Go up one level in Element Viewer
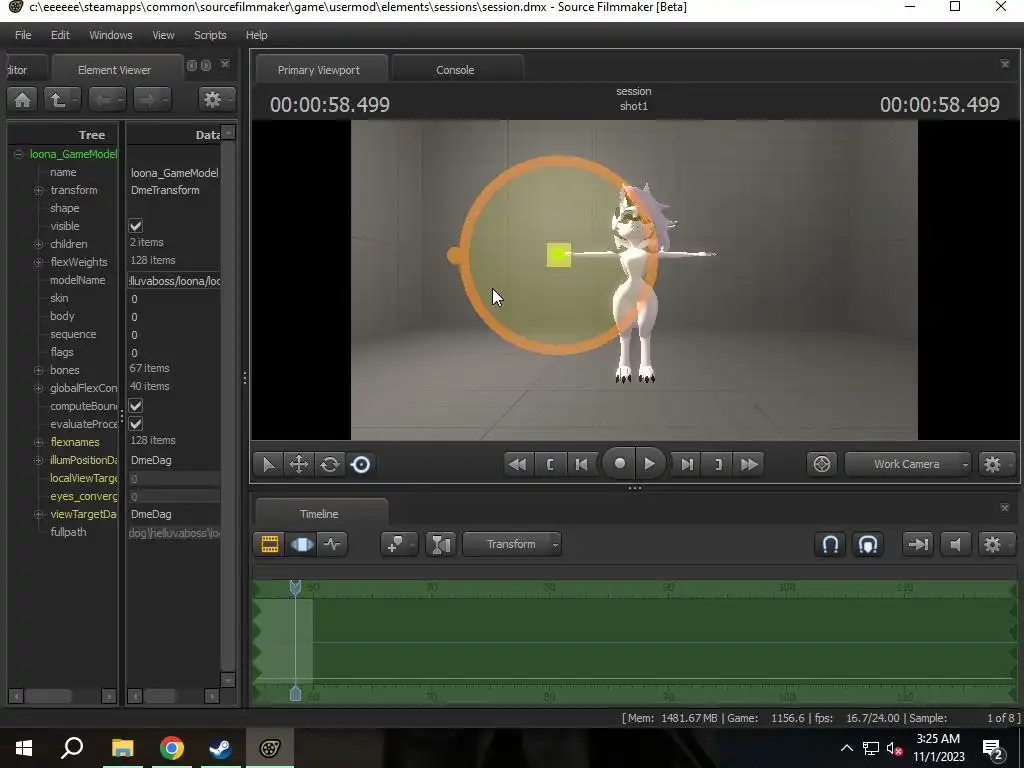The image size is (1024, 768). pyautogui.click(x=62, y=99)
